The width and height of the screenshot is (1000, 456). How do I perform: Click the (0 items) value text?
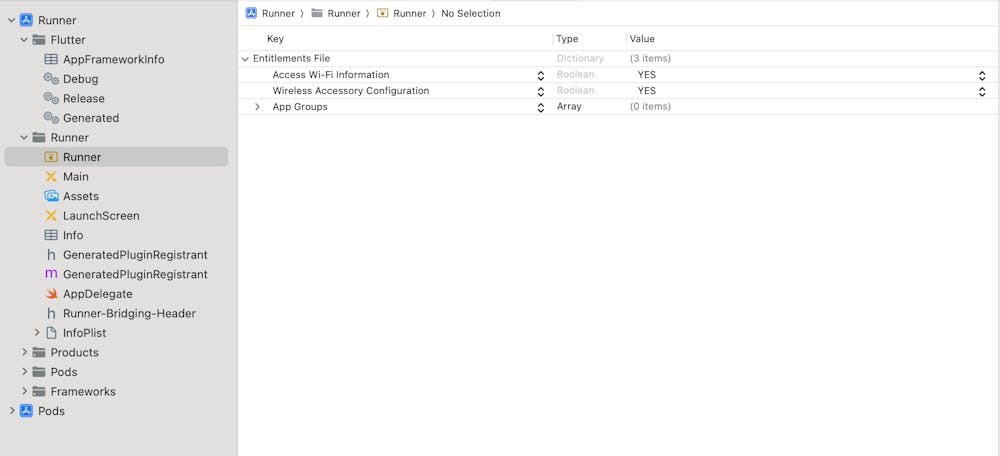[x=651, y=107]
